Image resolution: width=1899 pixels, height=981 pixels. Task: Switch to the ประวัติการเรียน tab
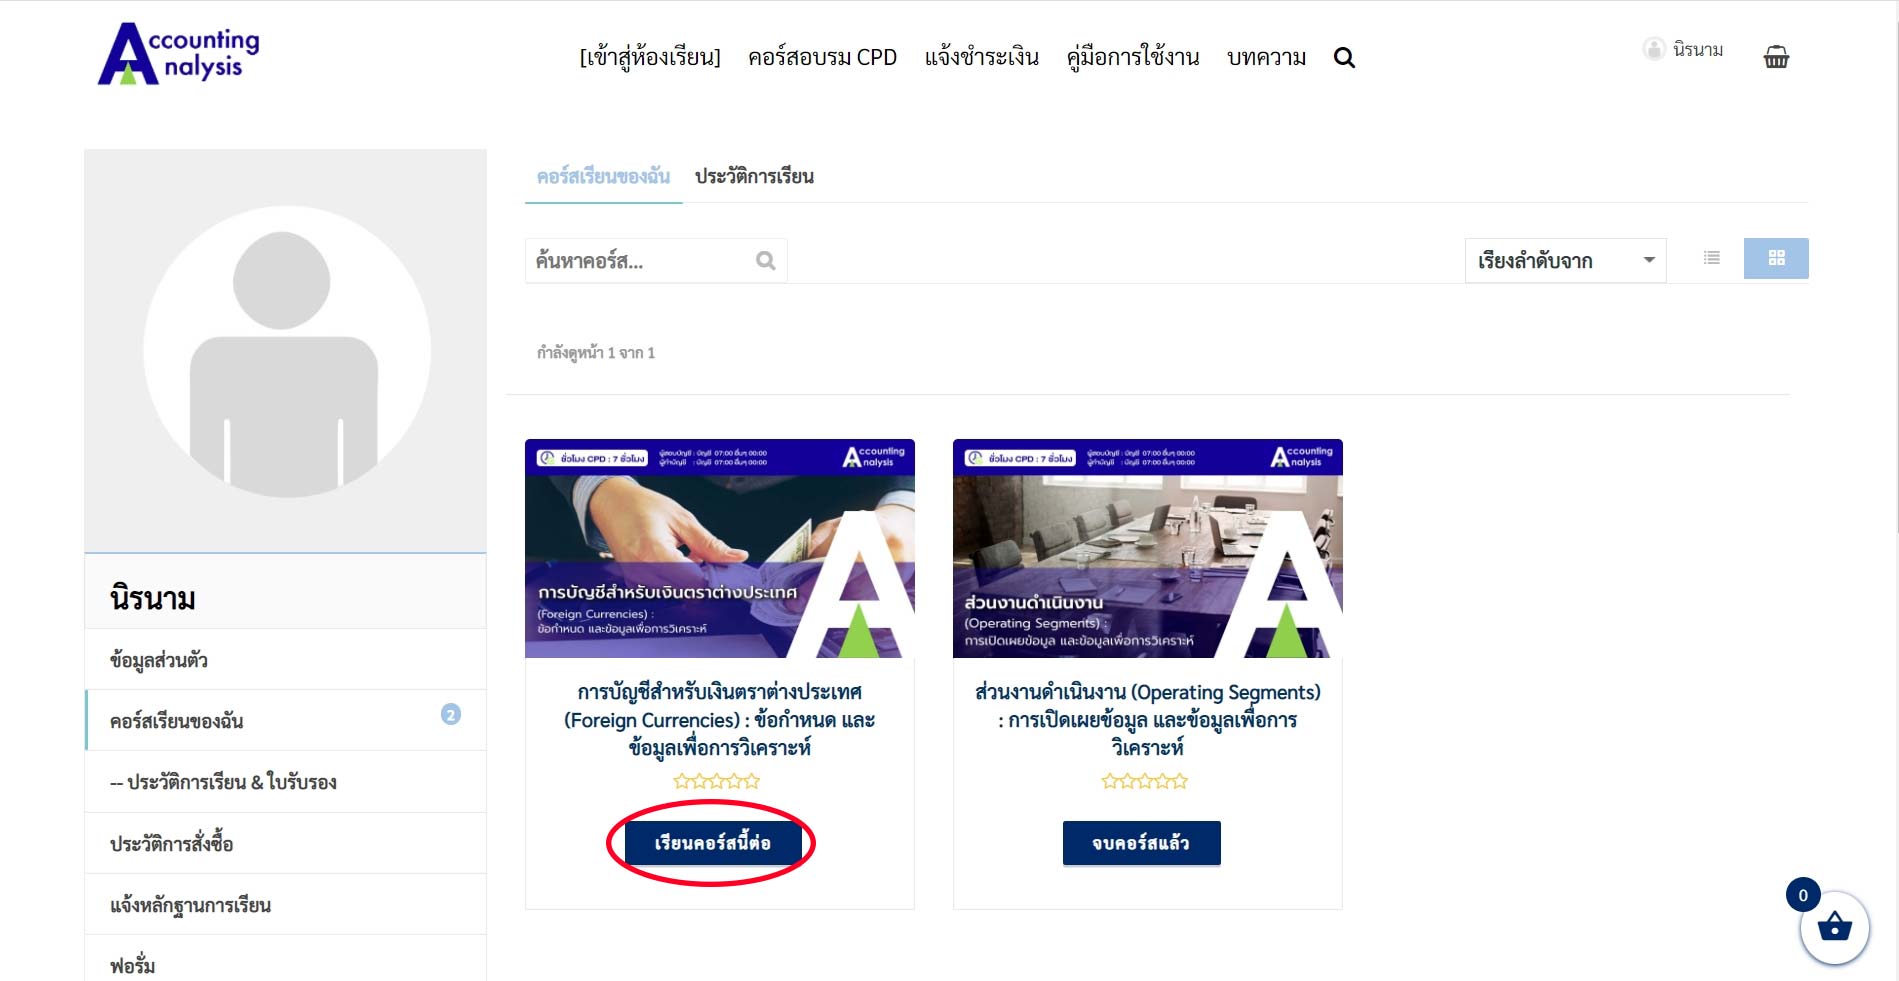click(x=754, y=177)
